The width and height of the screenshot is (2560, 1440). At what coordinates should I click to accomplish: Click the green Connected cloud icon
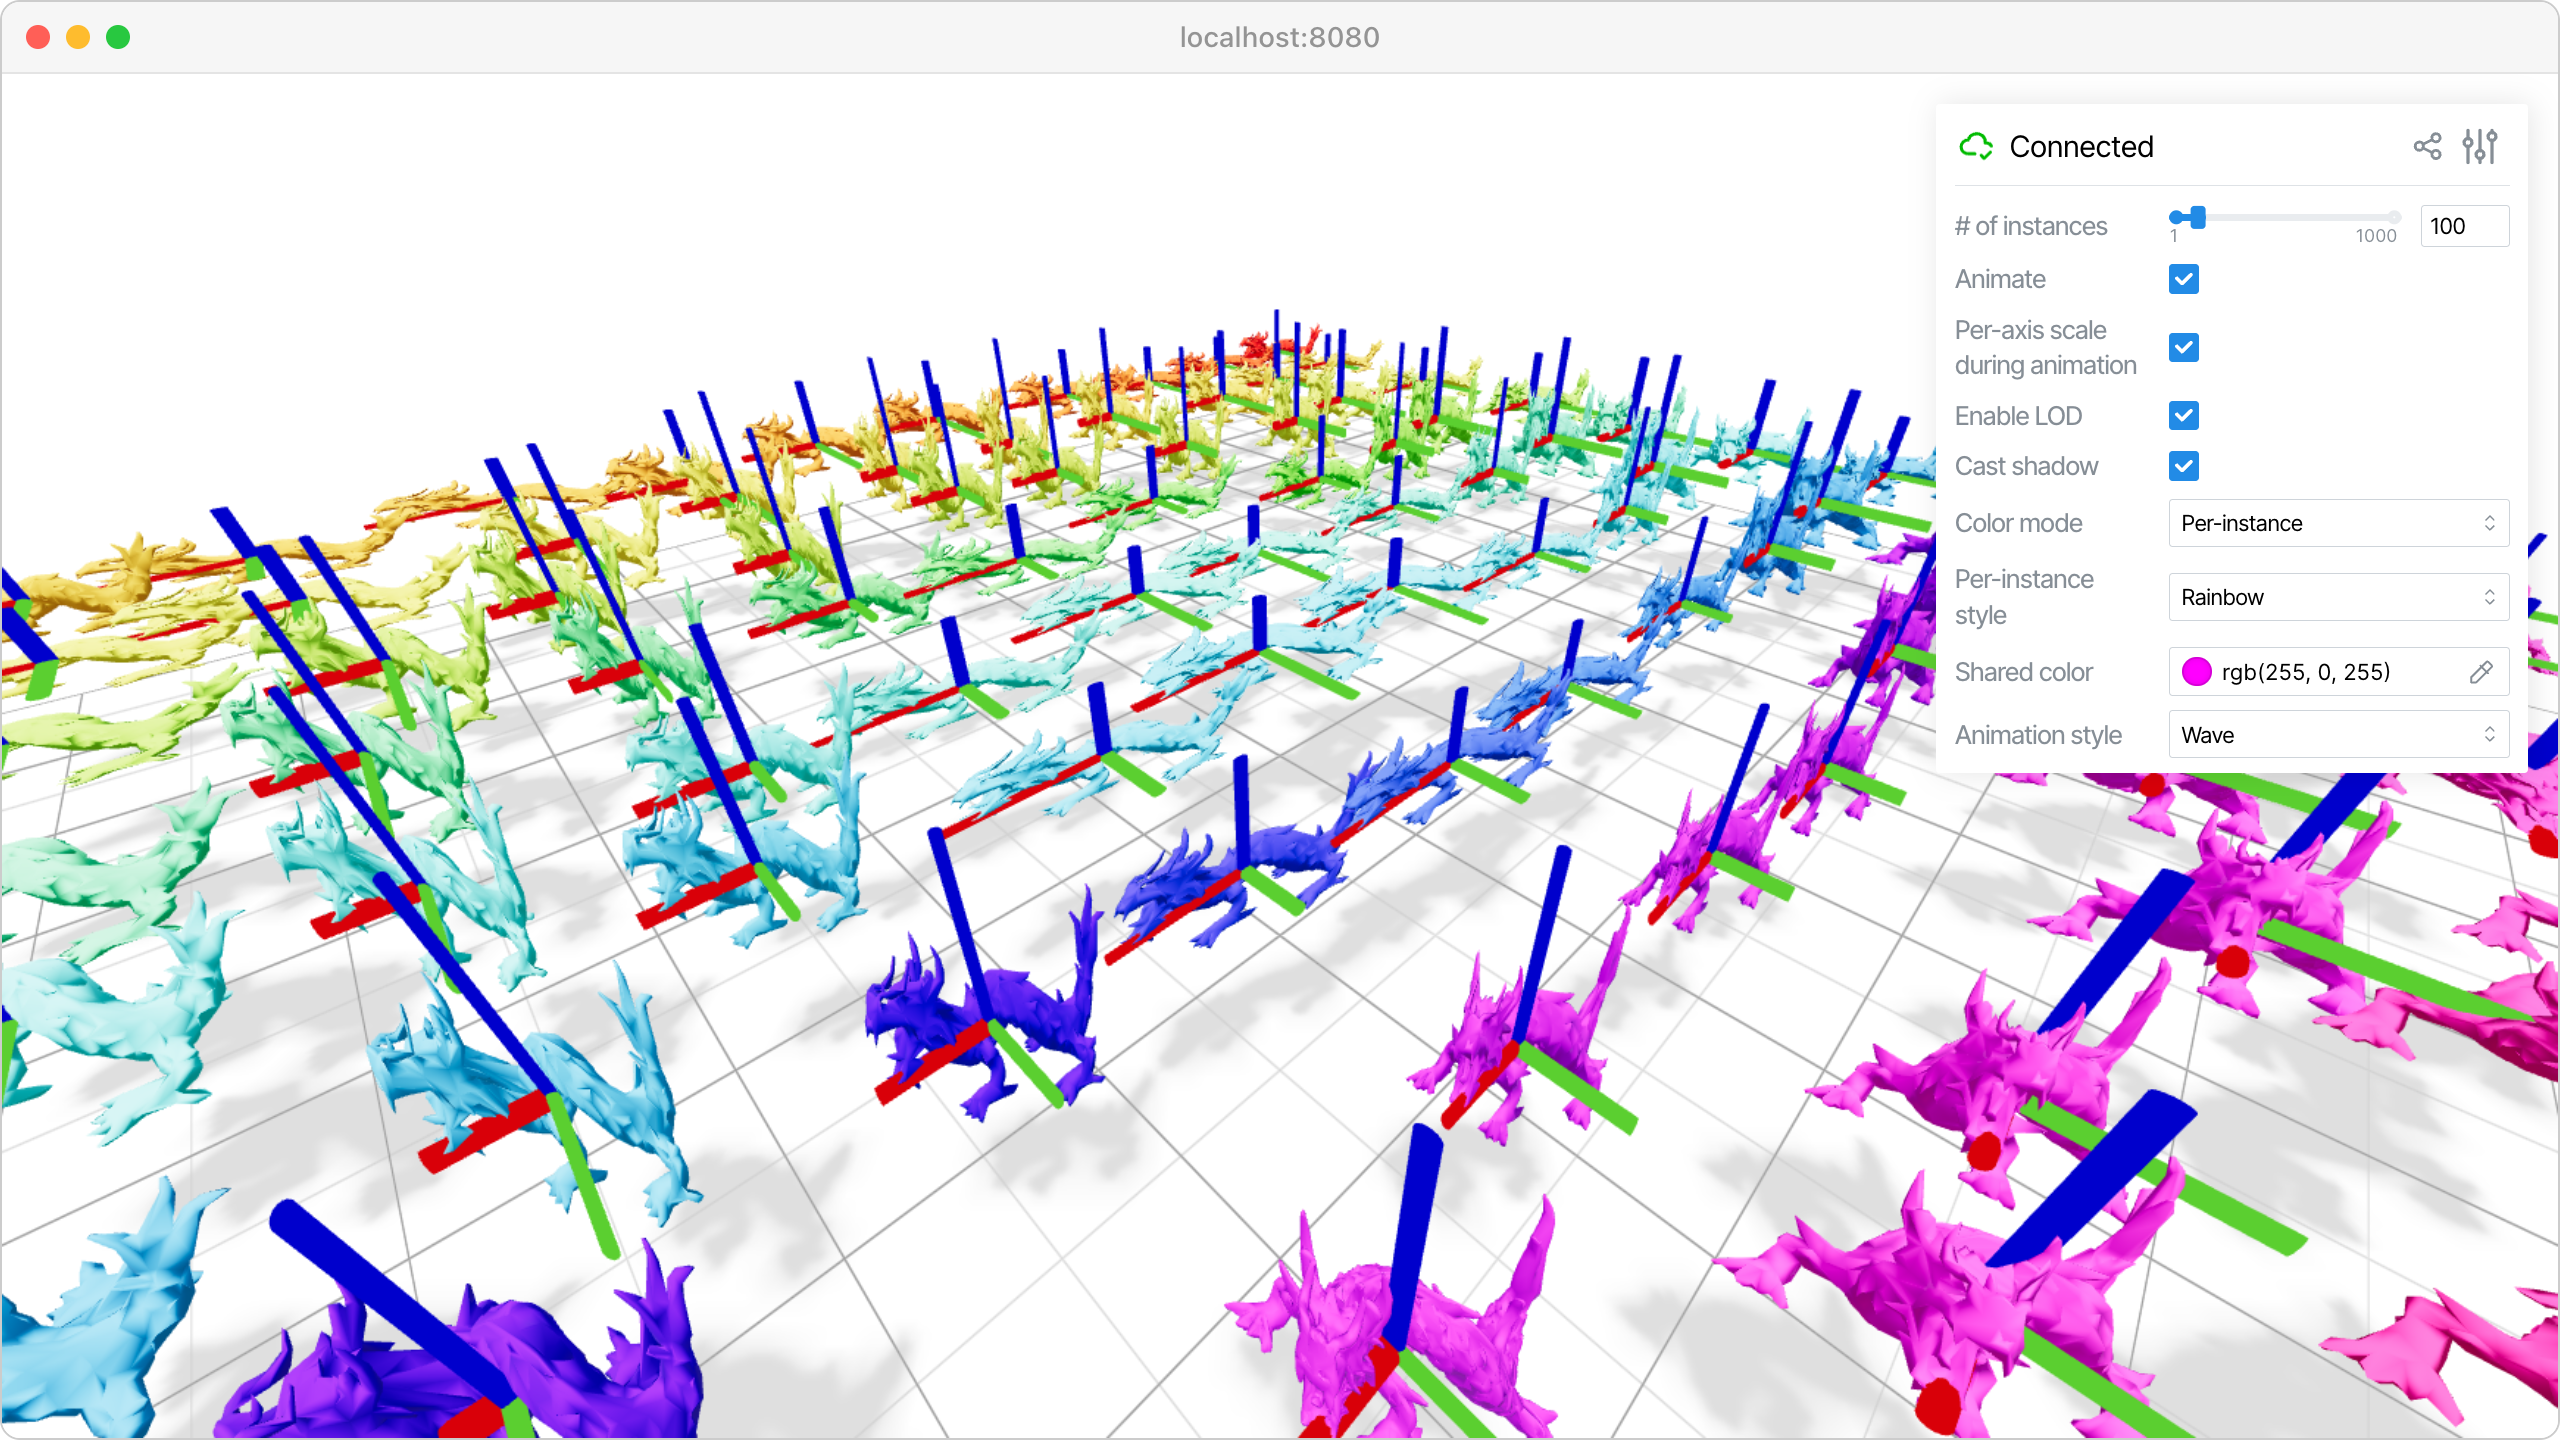(x=1976, y=147)
